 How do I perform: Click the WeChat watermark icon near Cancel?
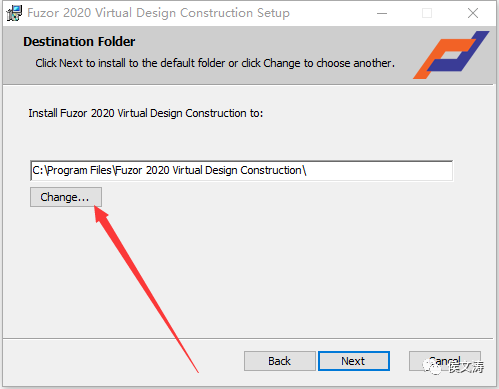click(x=432, y=367)
